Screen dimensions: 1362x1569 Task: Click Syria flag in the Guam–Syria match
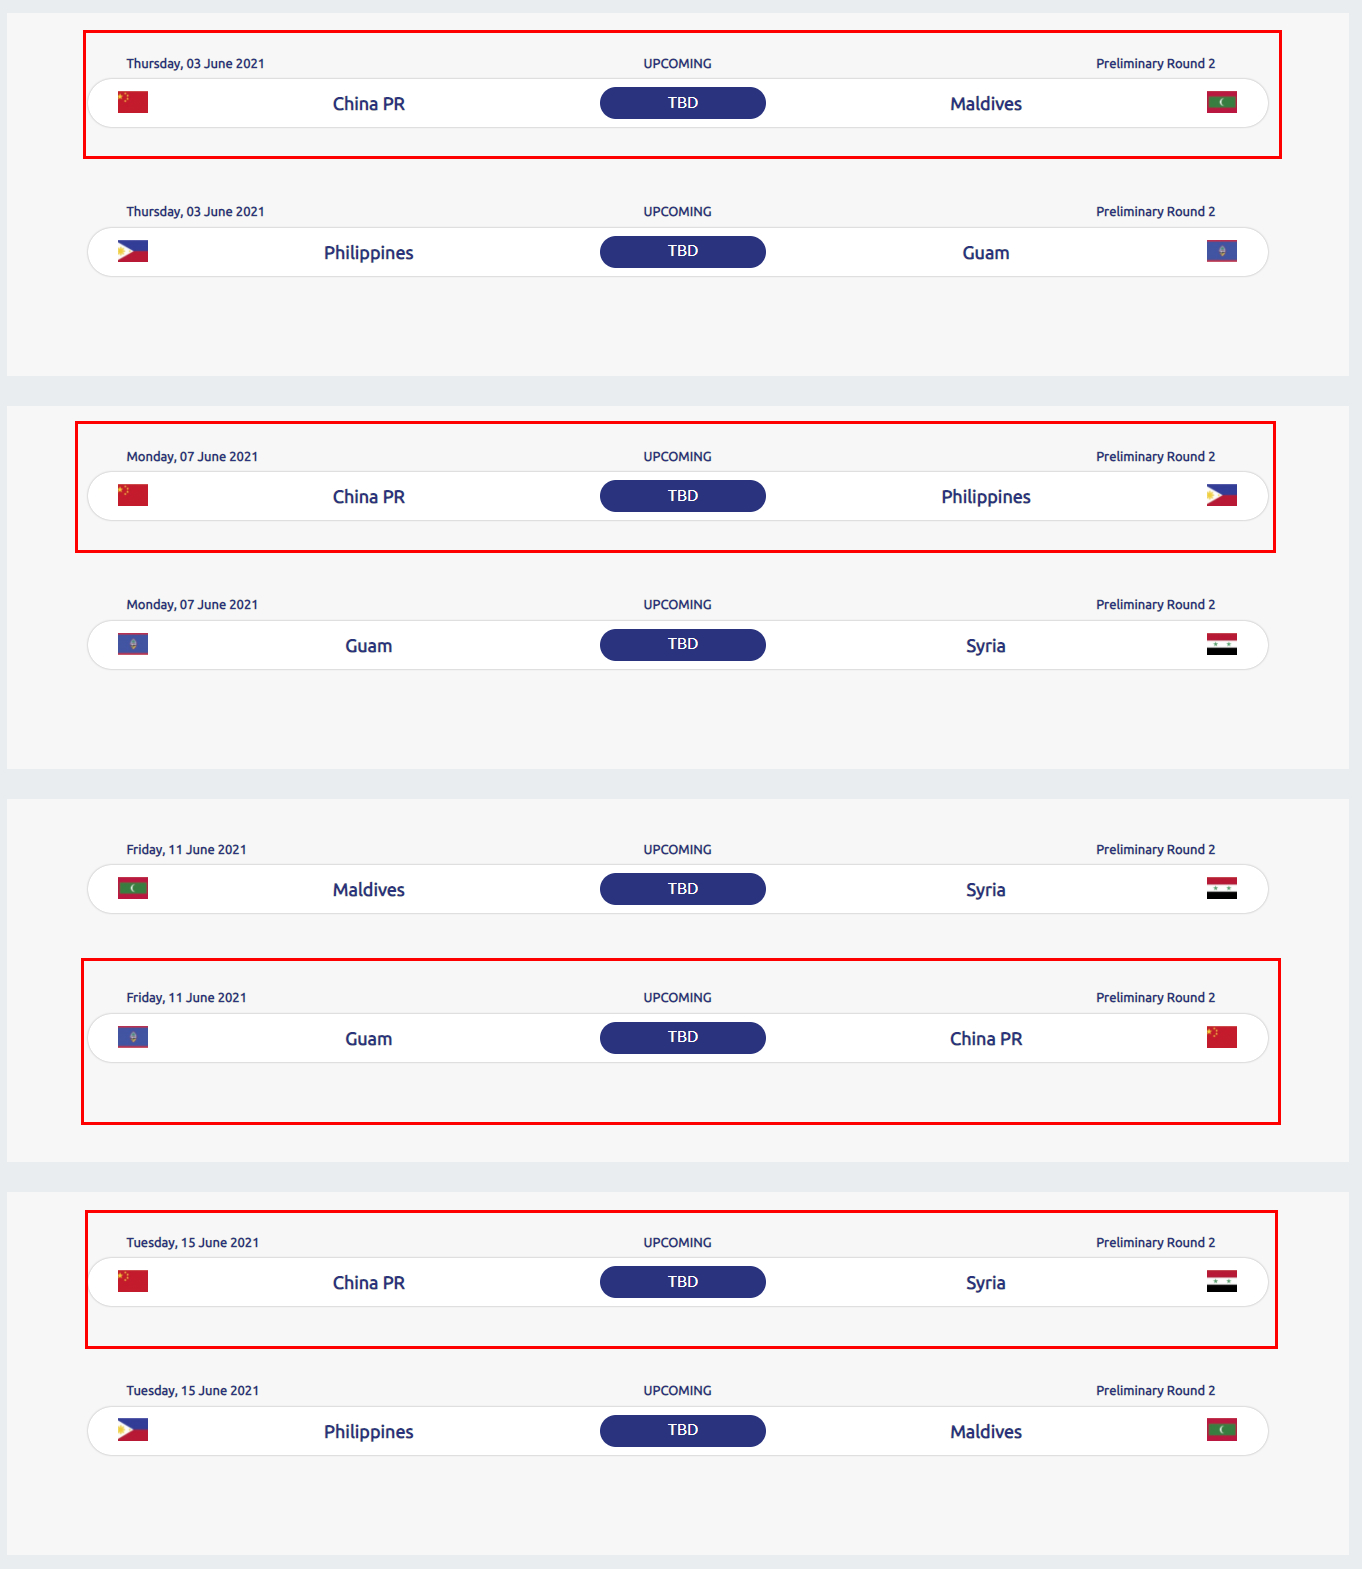[x=1221, y=644]
